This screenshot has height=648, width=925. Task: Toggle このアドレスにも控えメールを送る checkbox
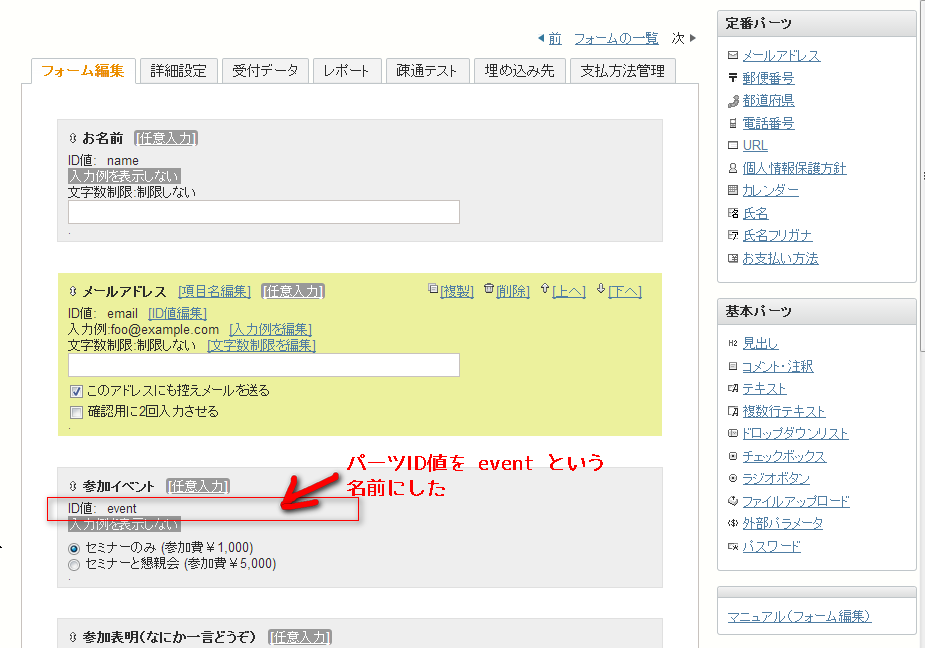[76, 391]
